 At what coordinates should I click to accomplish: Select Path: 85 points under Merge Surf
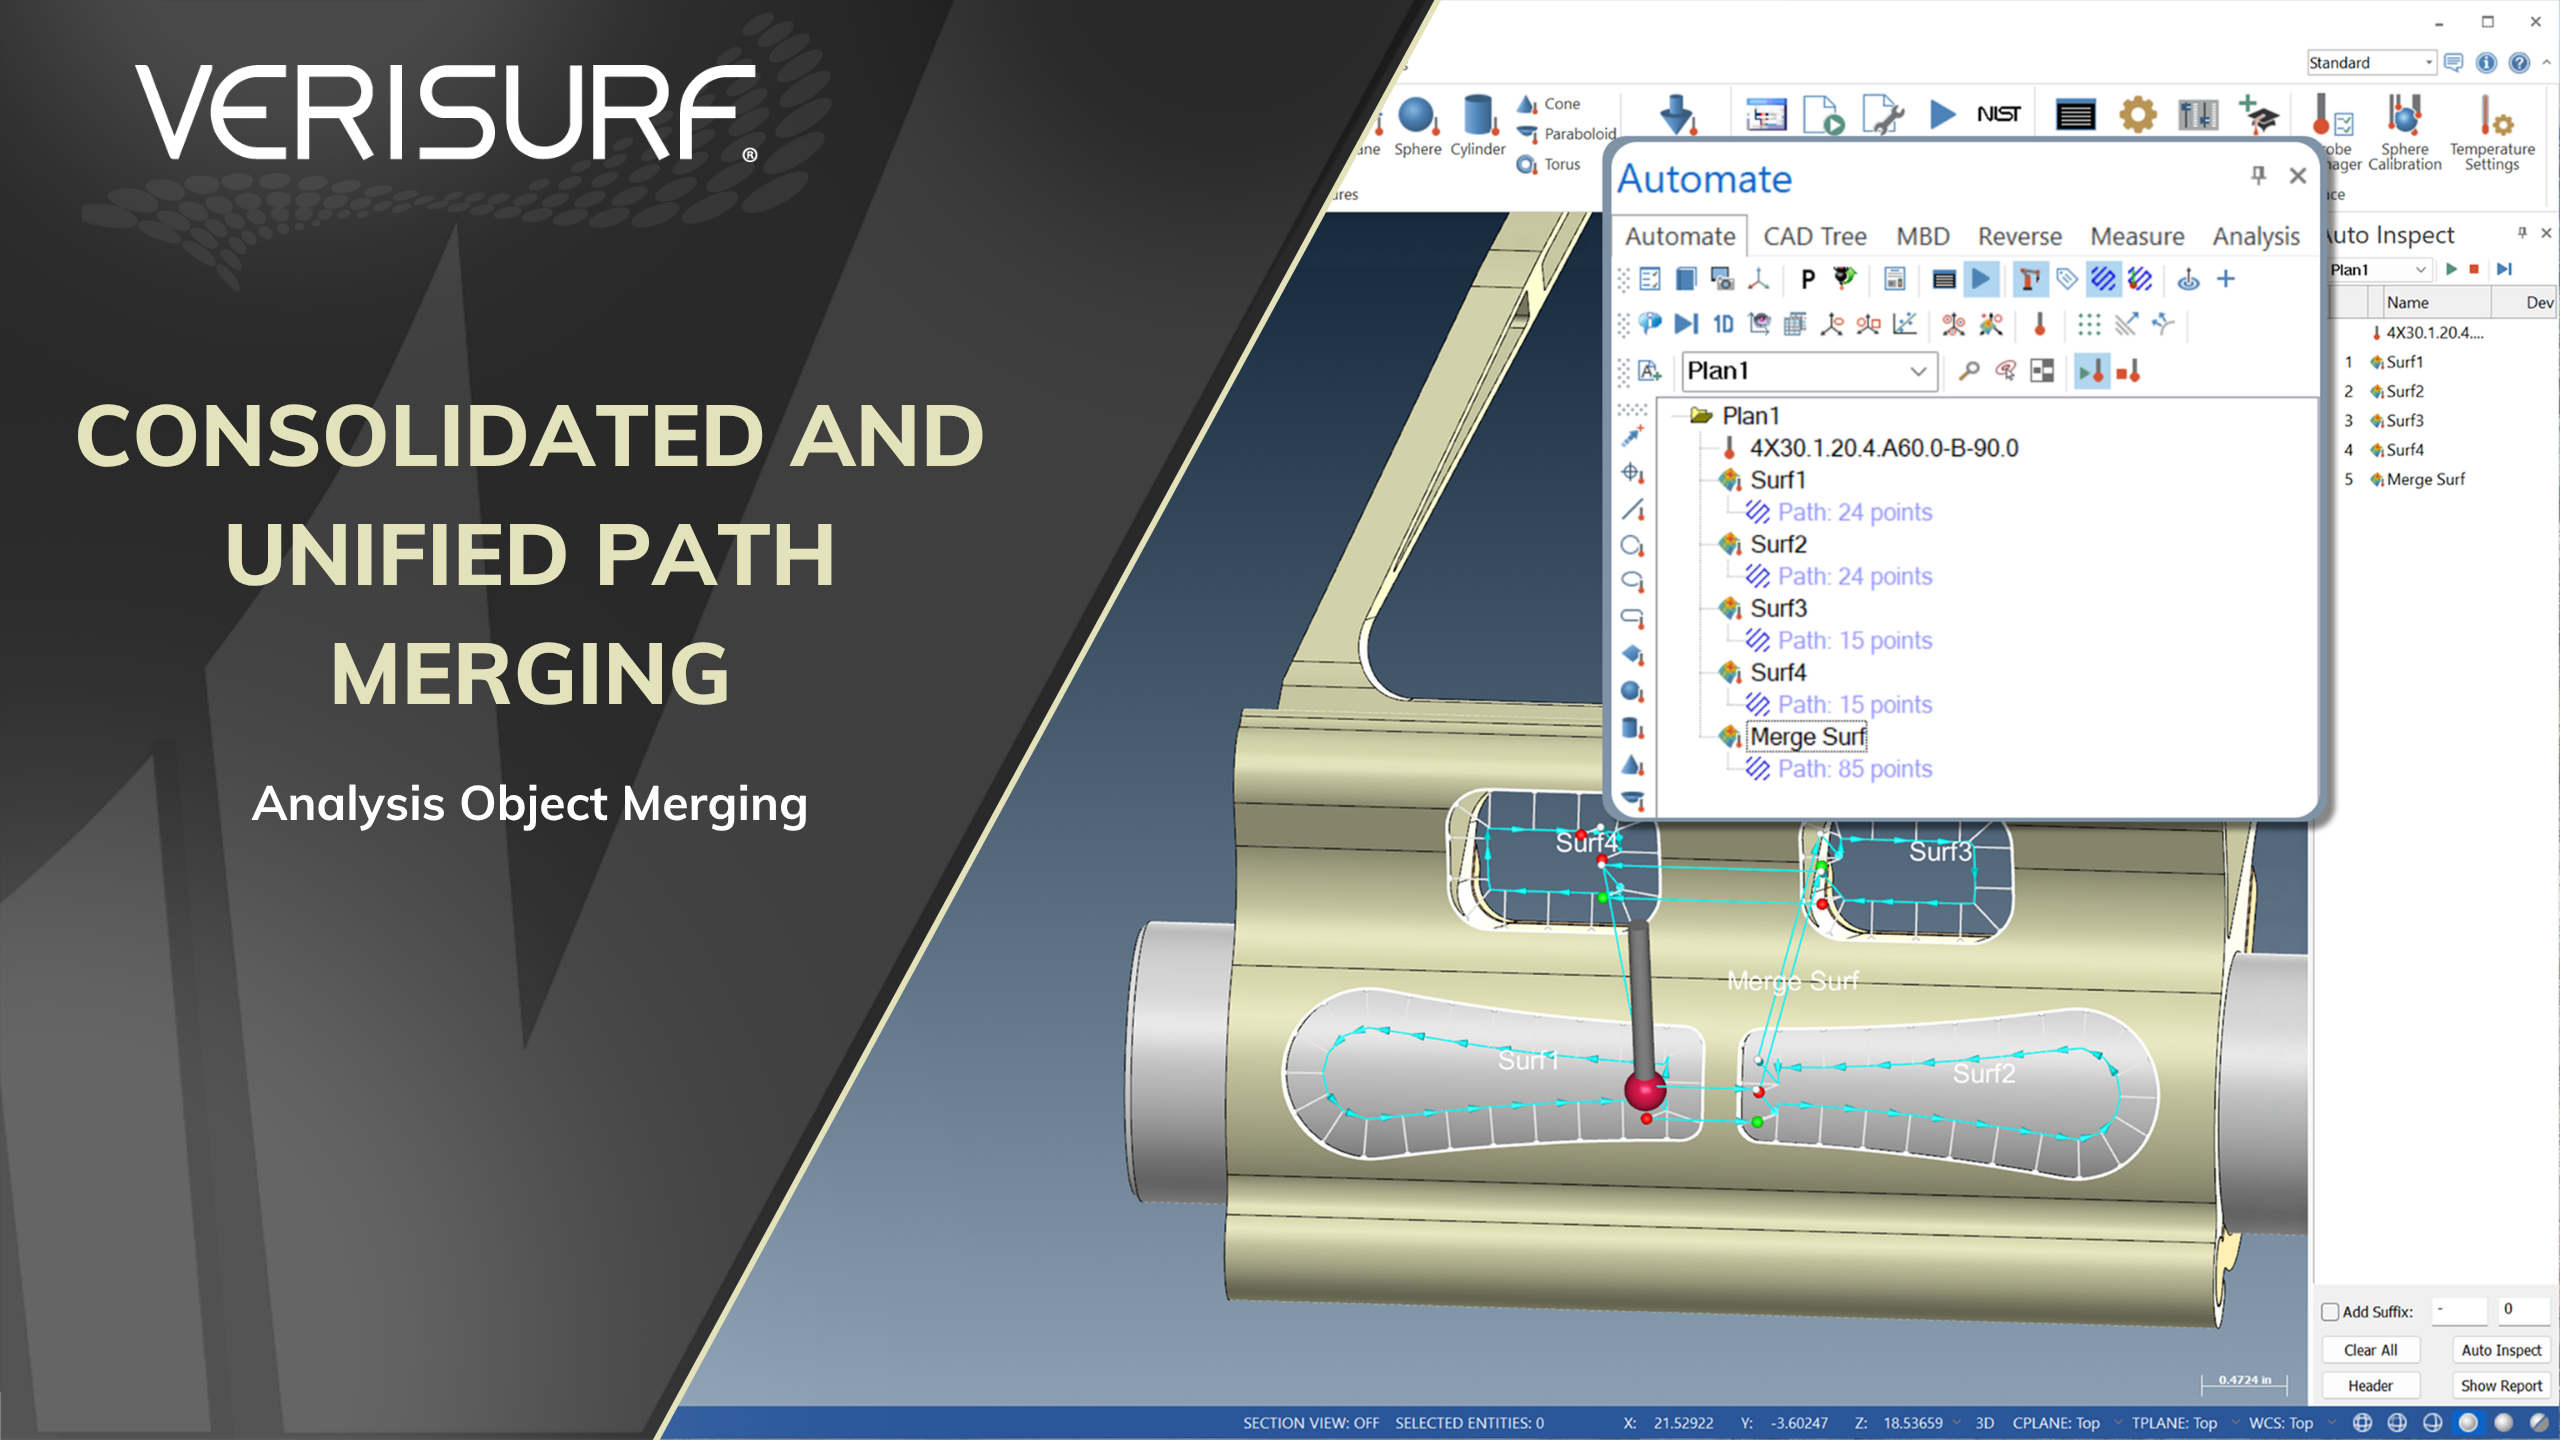[1855, 769]
